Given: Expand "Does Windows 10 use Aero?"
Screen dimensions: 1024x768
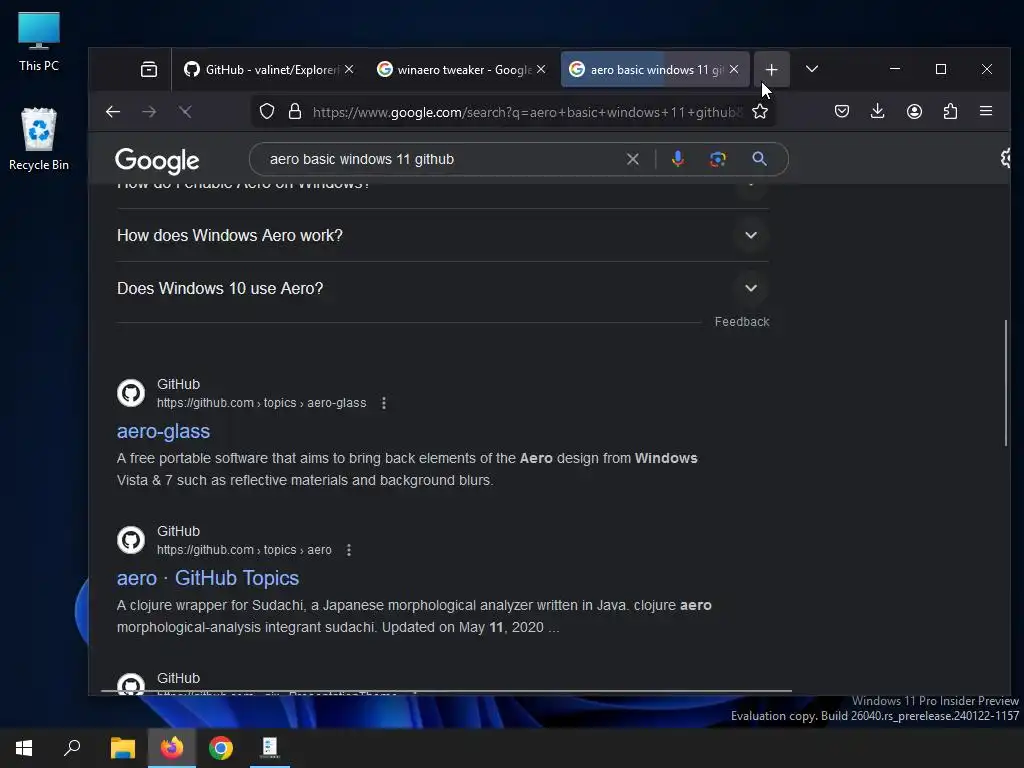Looking at the screenshot, I should point(443,288).
